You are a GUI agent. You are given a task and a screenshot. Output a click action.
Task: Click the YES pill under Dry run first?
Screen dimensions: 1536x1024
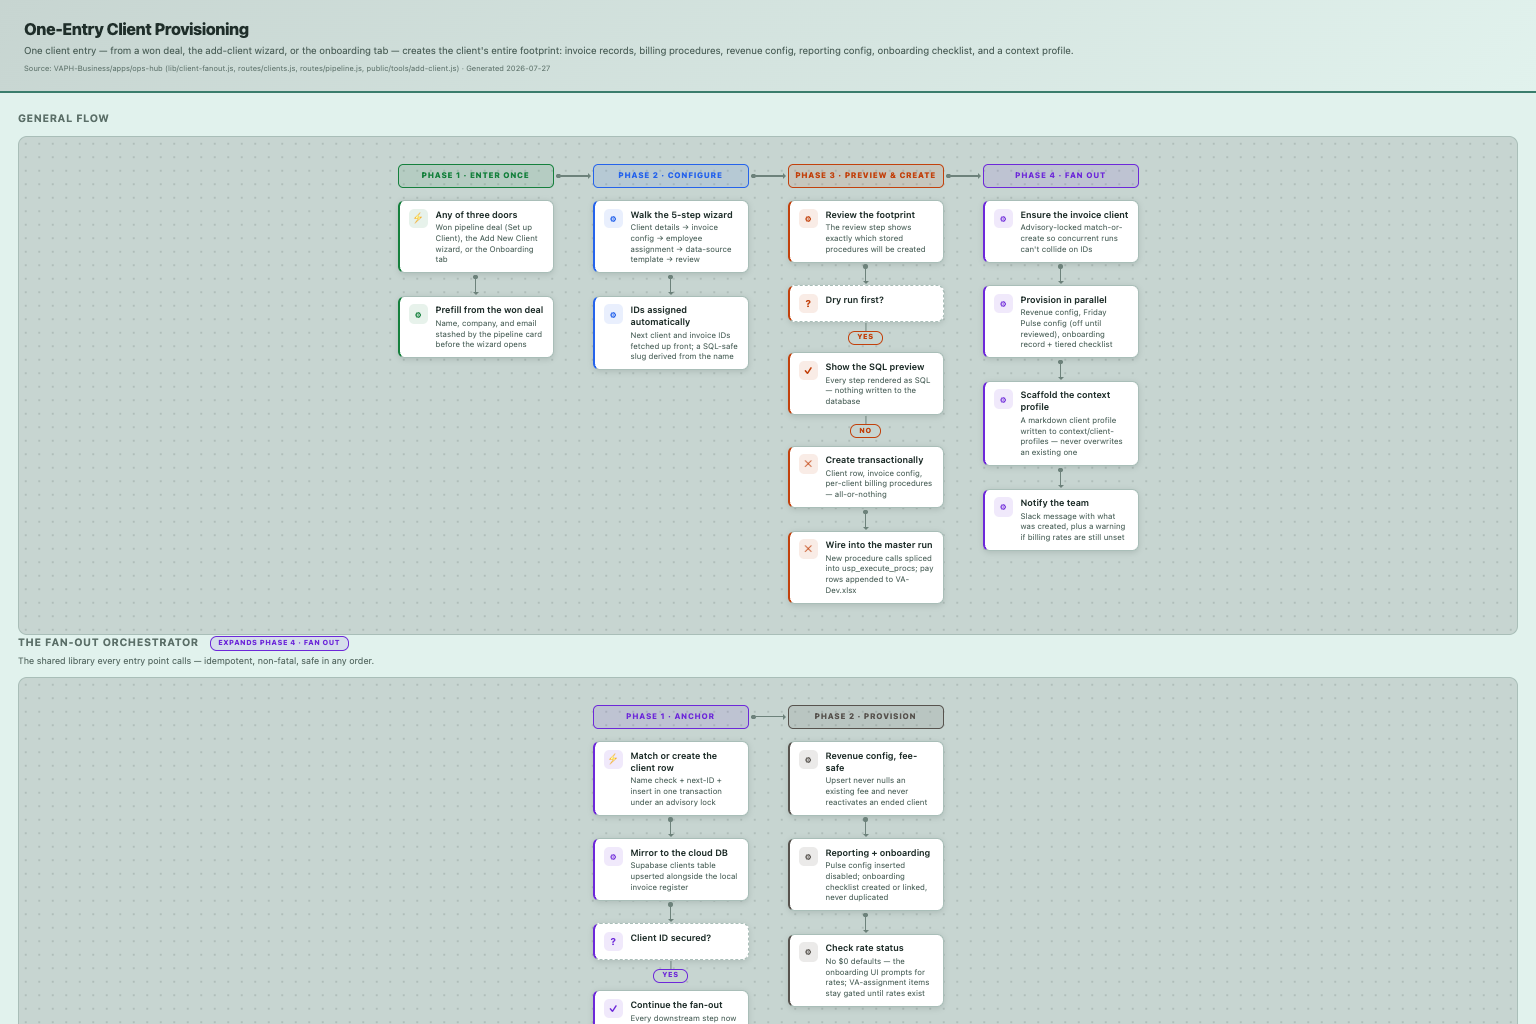click(x=866, y=337)
